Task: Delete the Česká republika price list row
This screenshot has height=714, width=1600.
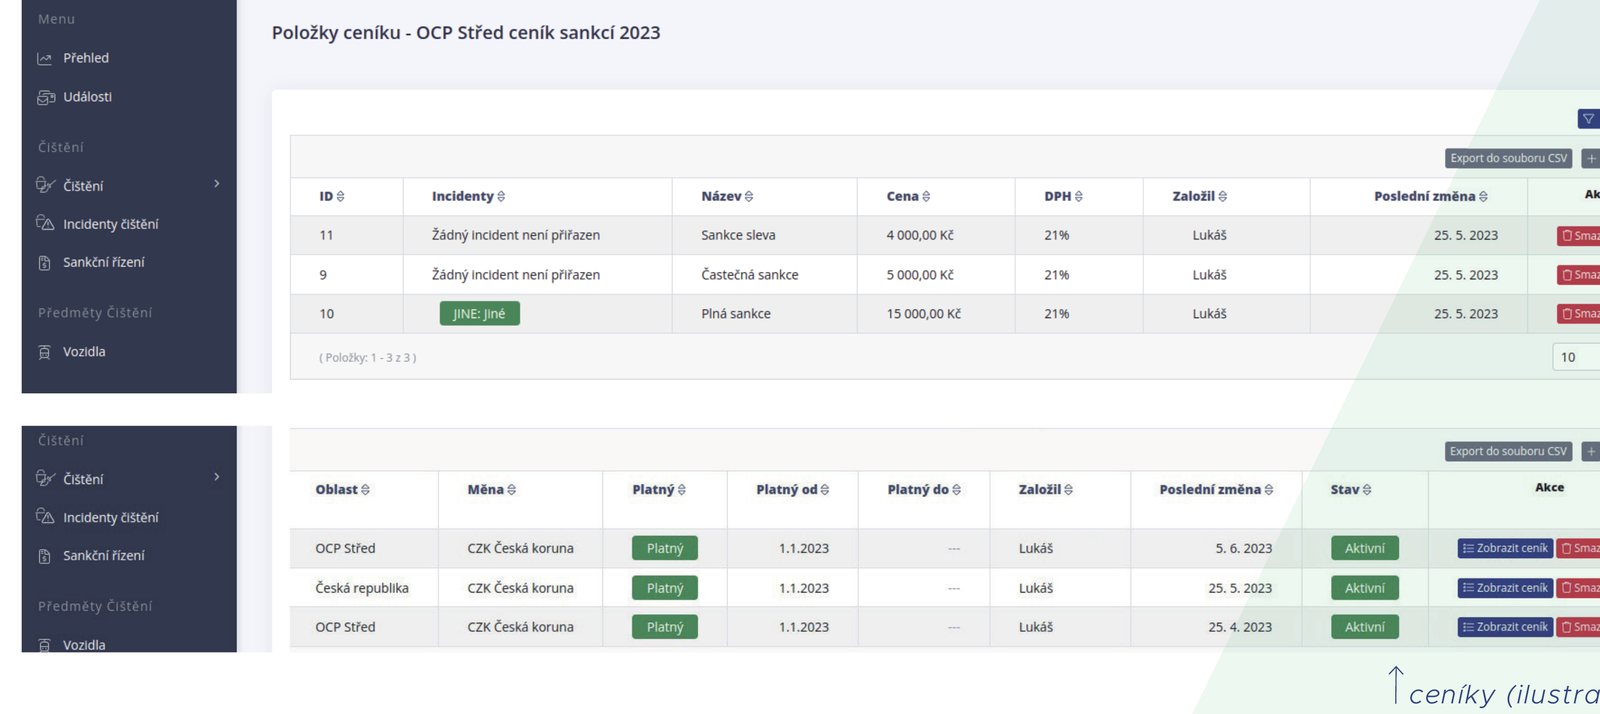Action: 1579,588
